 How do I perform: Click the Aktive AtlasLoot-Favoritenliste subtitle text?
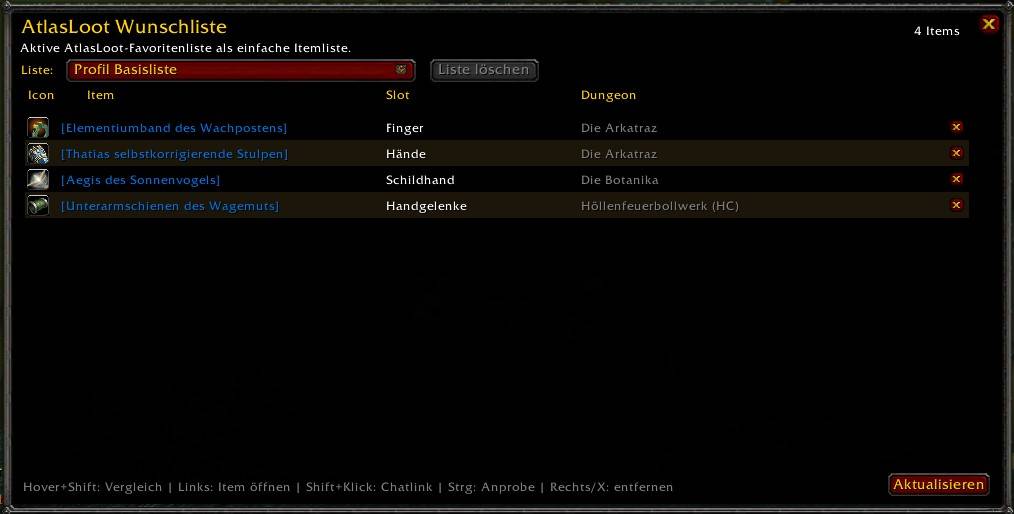click(186, 48)
